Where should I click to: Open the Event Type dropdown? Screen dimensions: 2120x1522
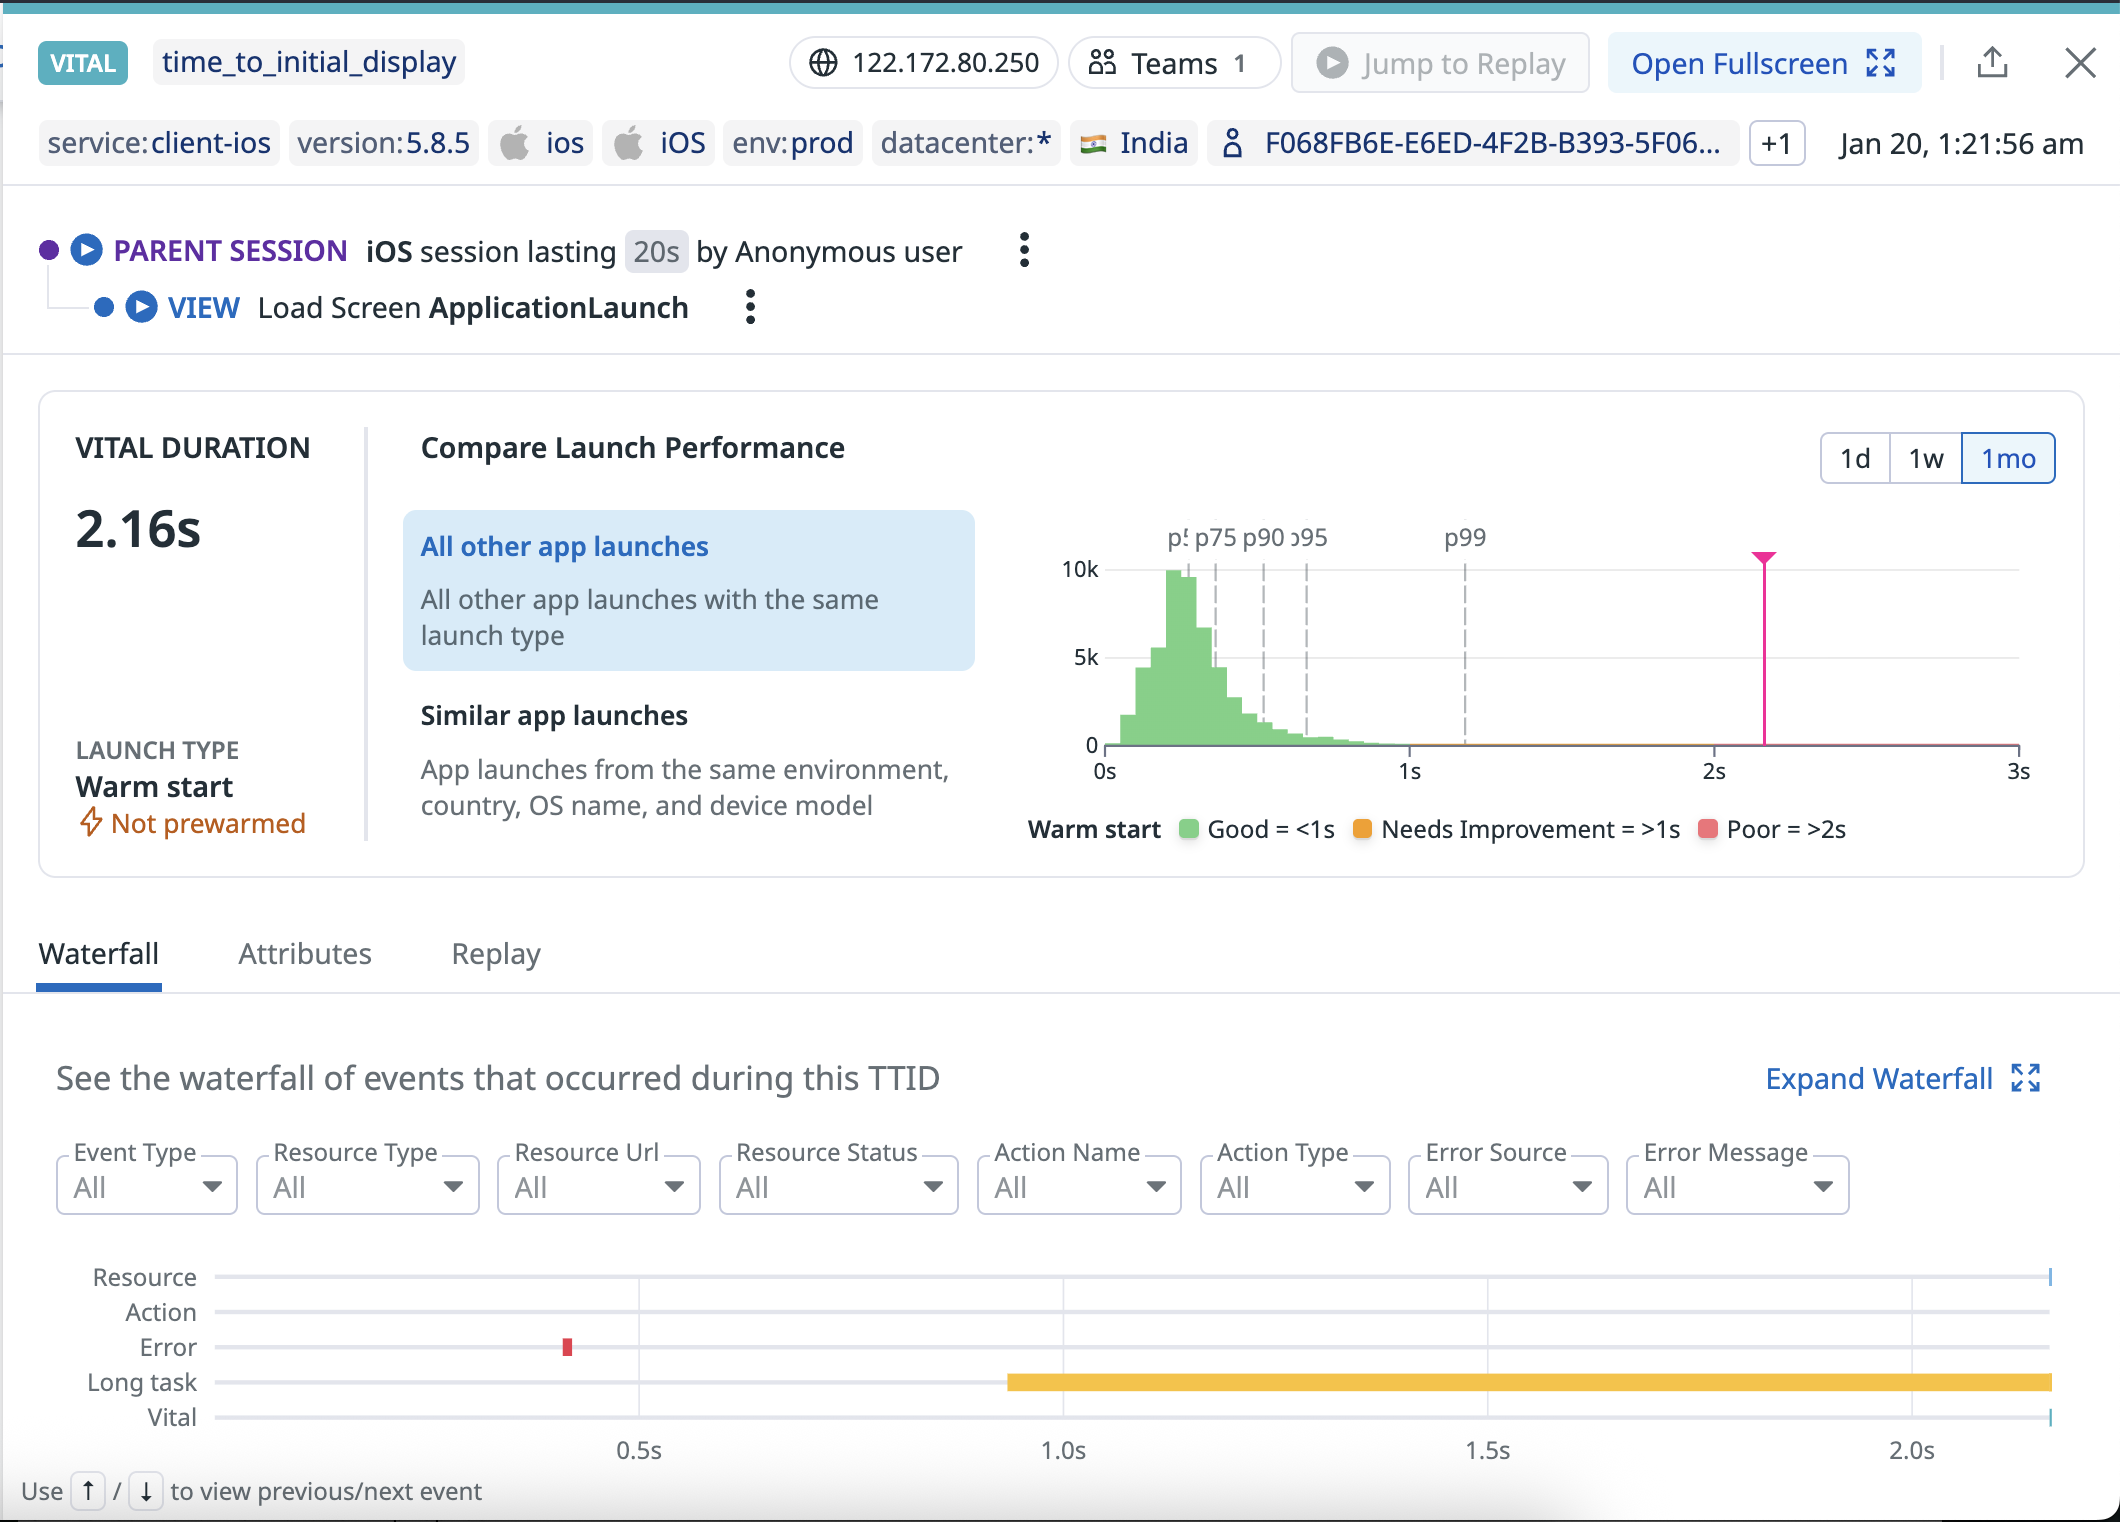(147, 1186)
